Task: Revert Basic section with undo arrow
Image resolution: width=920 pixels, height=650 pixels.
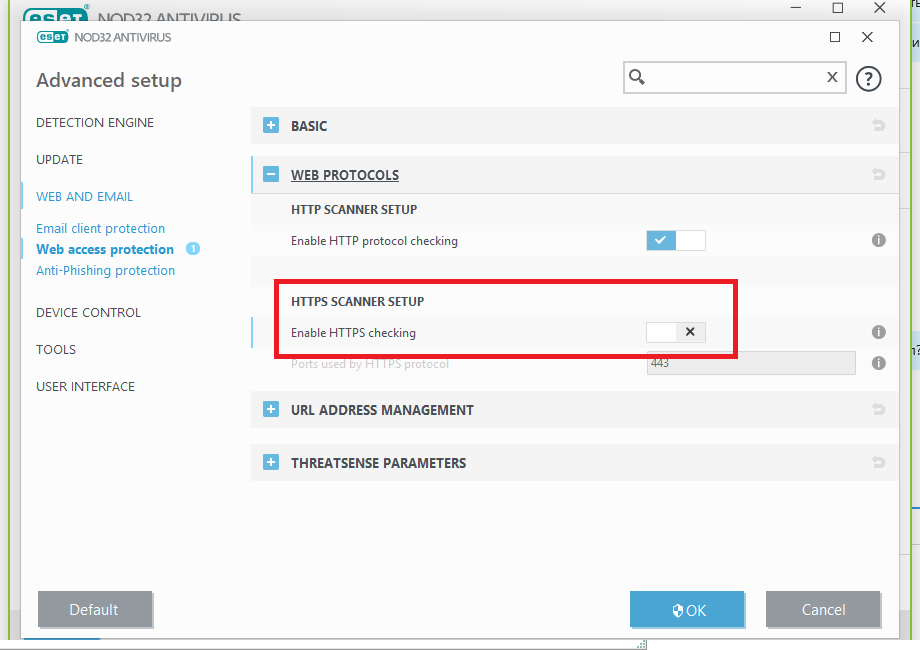Action: 878,126
